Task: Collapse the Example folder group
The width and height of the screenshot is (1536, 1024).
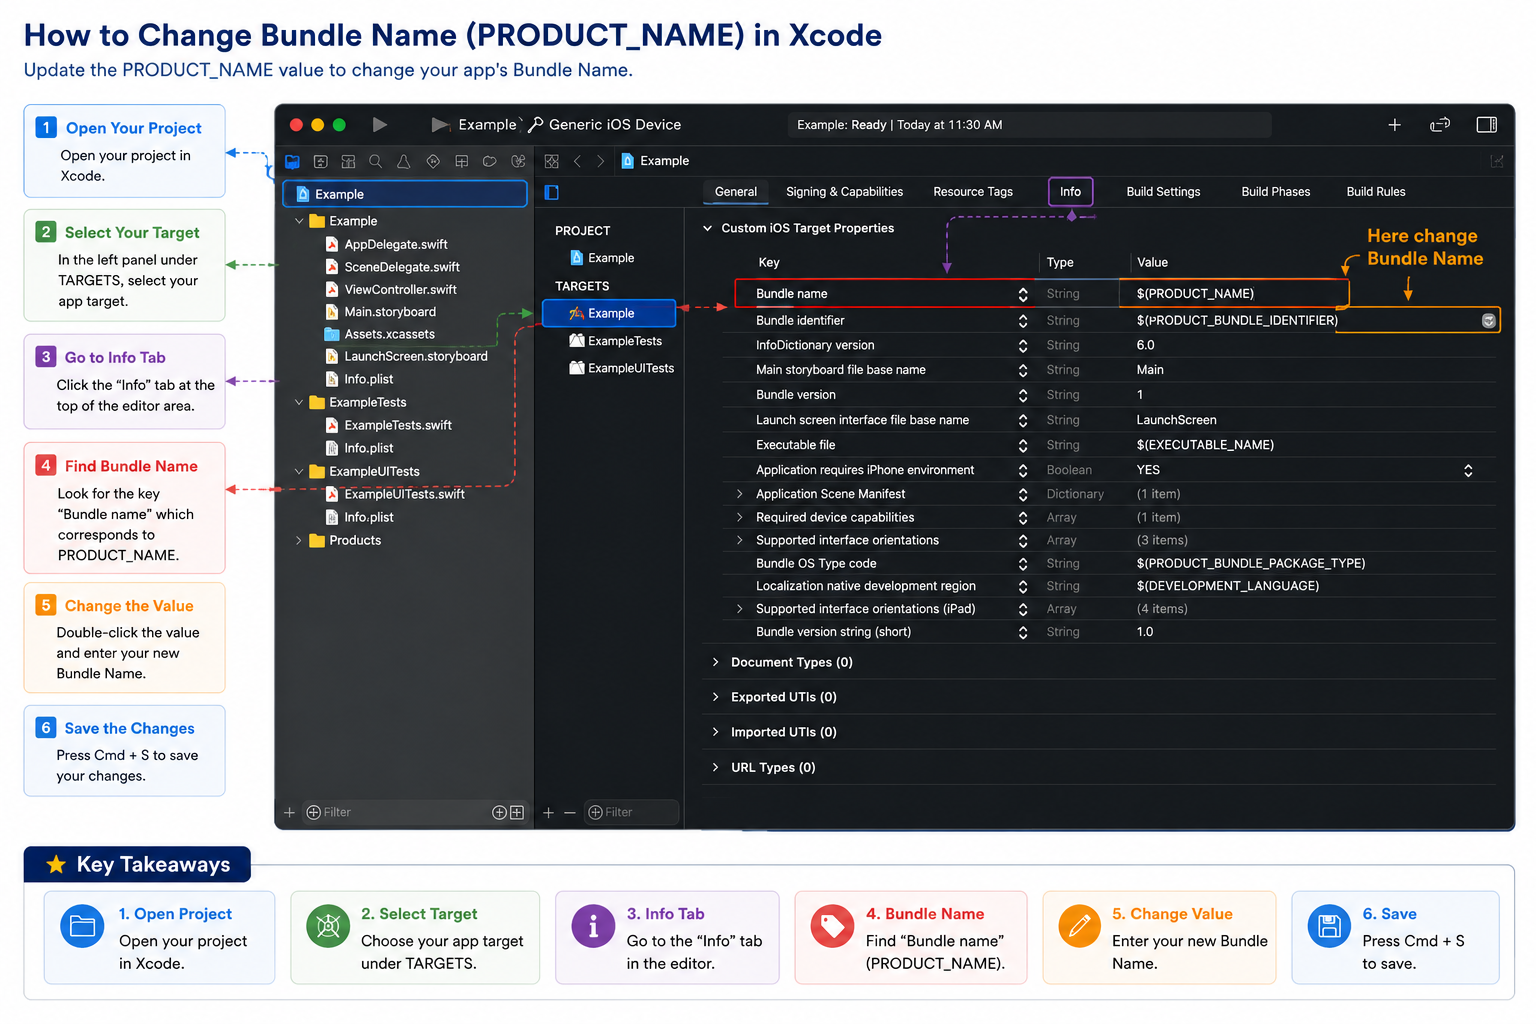Action: coord(298,221)
